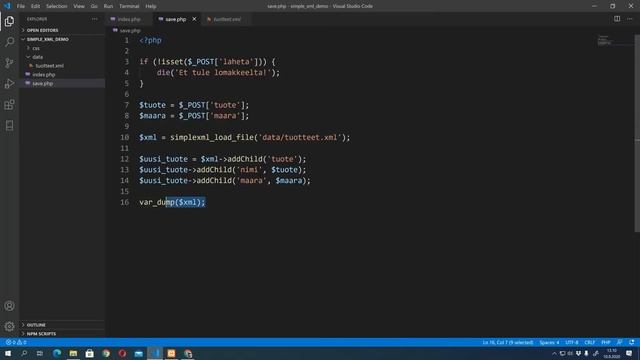Screen dimensions: 640x360
Task: Click the Windows Start button
Action: (8, 353)
